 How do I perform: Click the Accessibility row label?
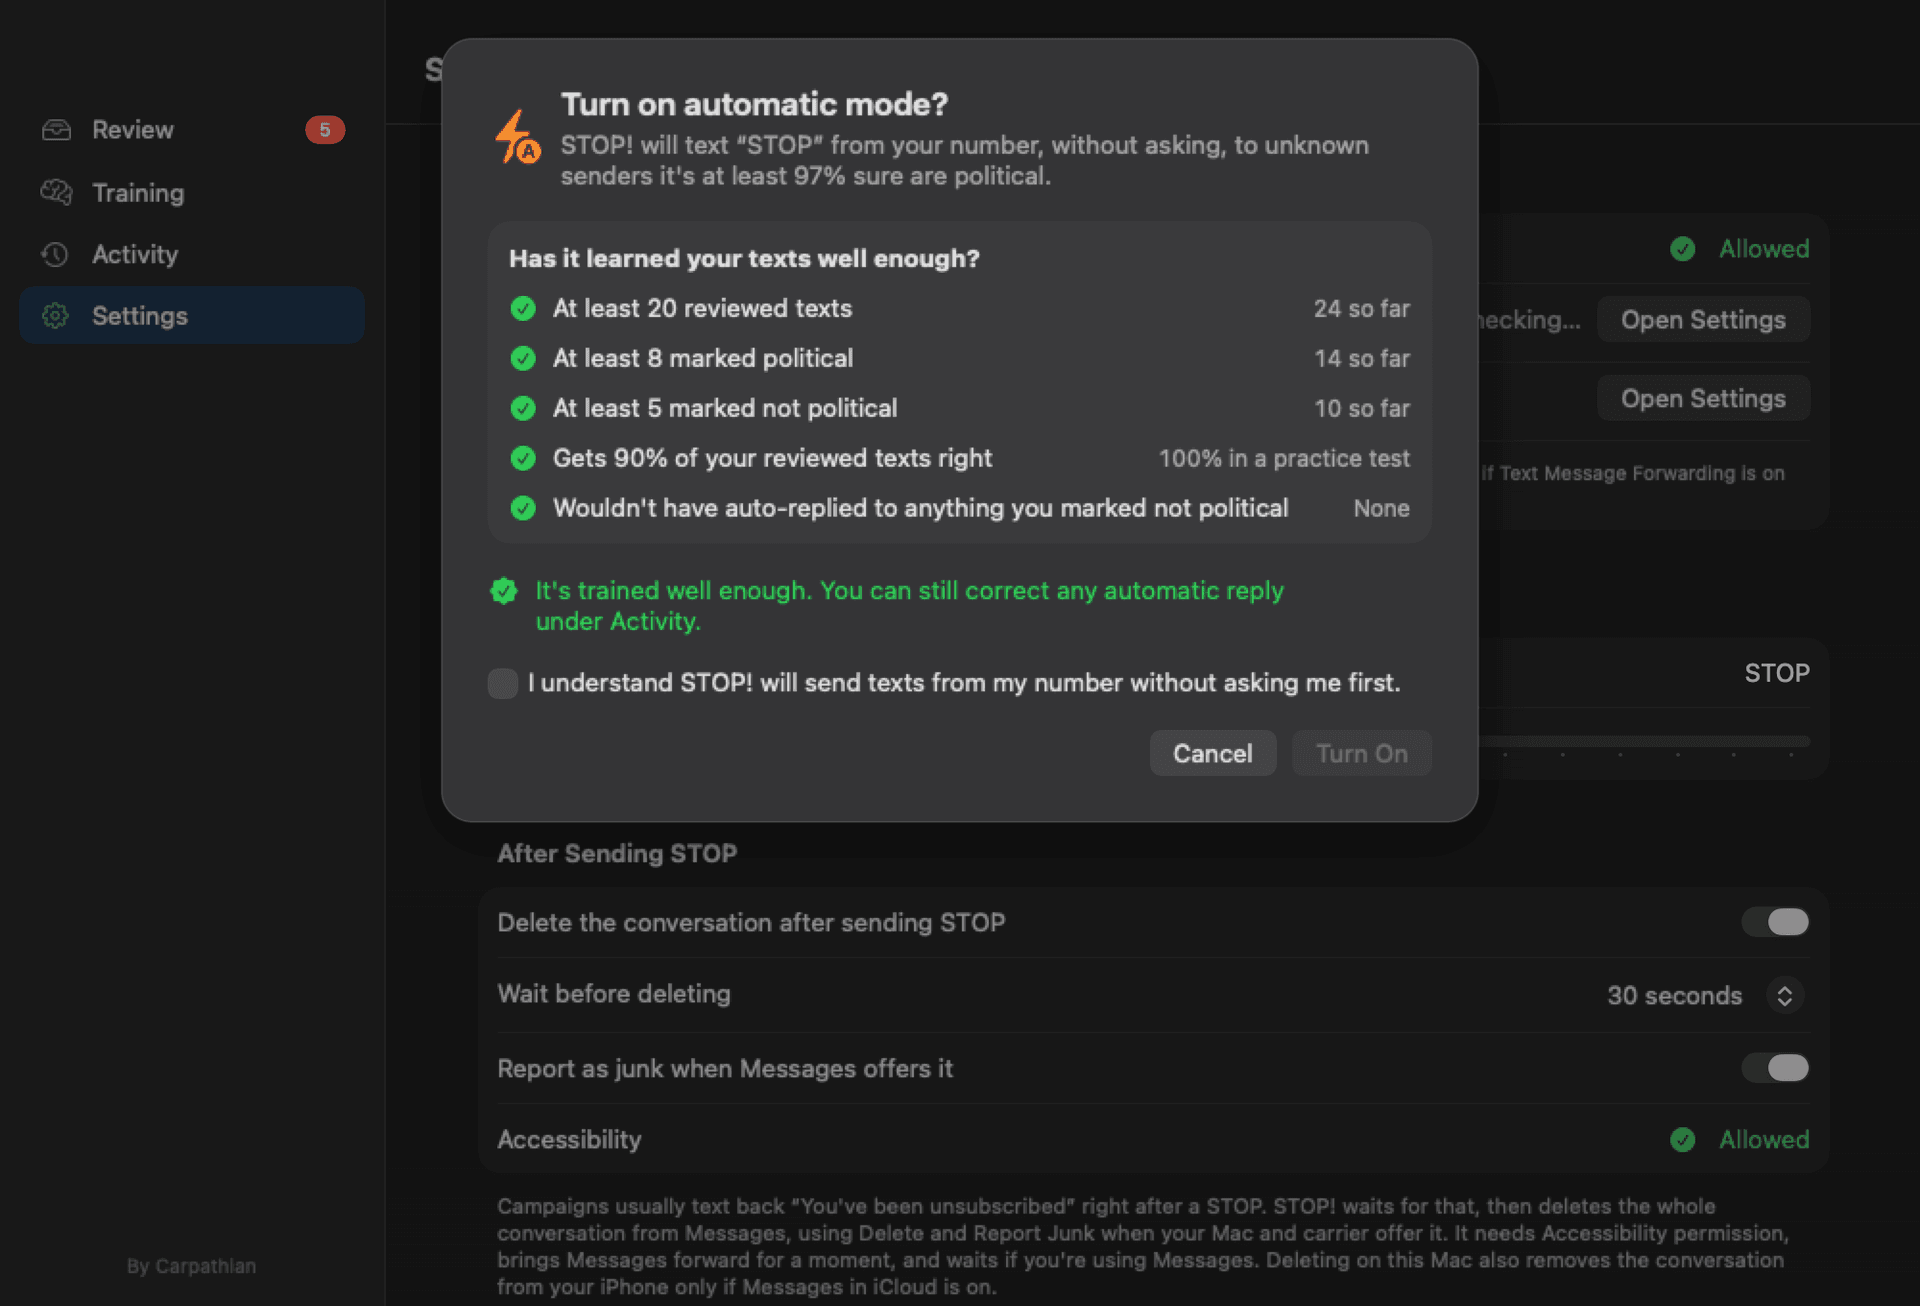pyautogui.click(x=569, y=1139)
